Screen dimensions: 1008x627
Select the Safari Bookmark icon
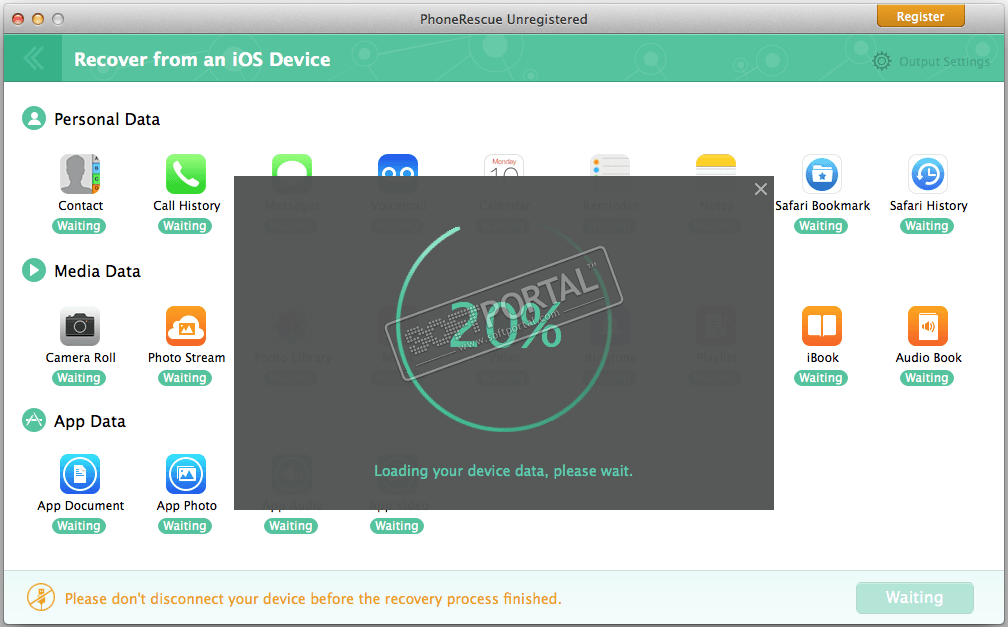coord(822,174)
